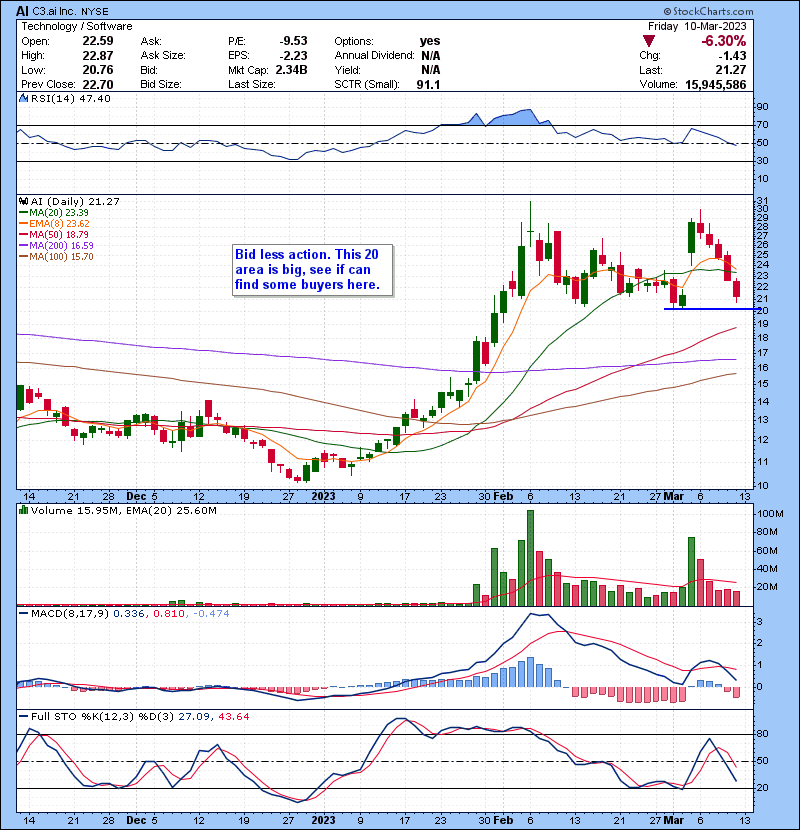
Task: Click the SCTR (Small) value 91.1
Action: point(428,85)
